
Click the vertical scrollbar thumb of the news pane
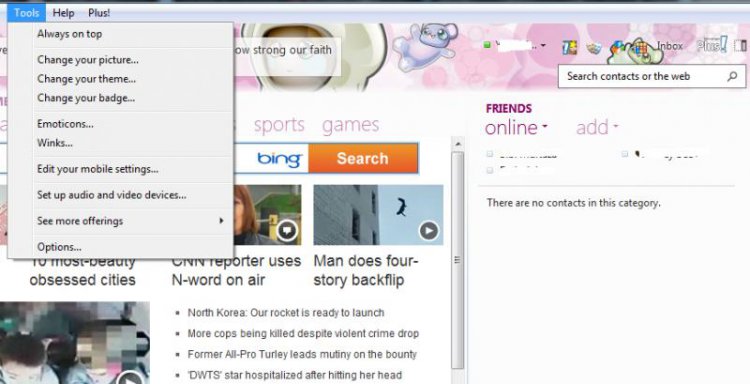point(458,260)
